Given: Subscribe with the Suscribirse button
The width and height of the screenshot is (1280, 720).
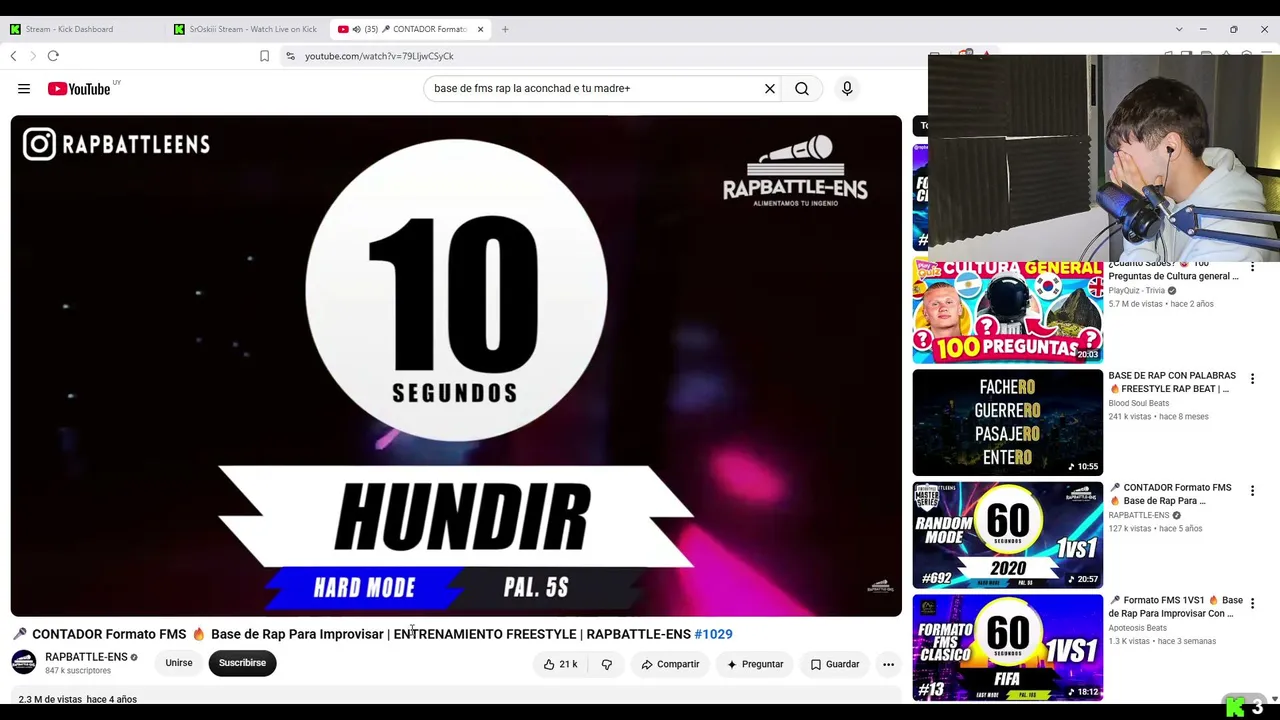Looking at the screenshot, I should pyautogui.click(x=242, y=663).
